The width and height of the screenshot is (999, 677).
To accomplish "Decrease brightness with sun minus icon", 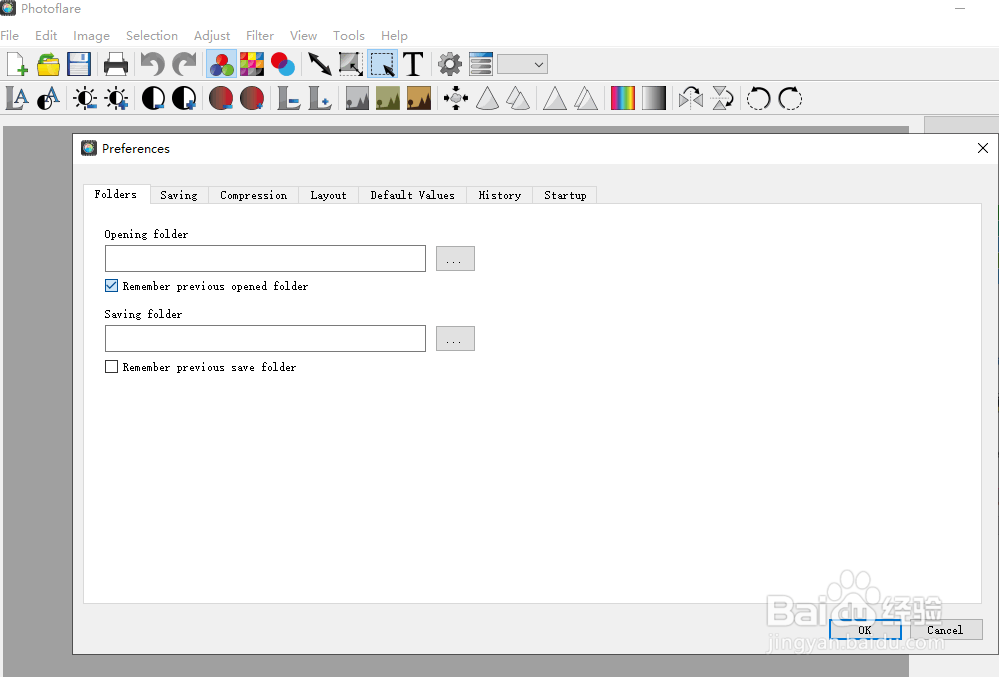I will coord(85,99).
